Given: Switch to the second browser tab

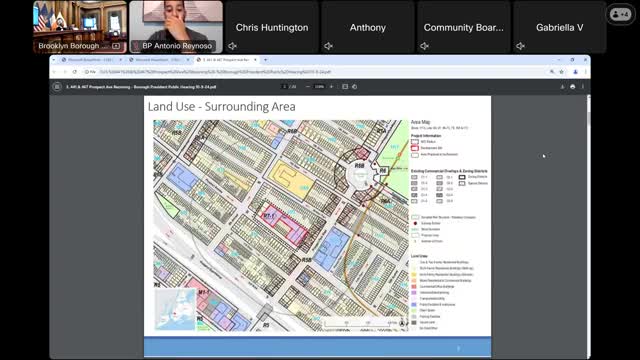Looking at the screenshot, I should (158, 60).
